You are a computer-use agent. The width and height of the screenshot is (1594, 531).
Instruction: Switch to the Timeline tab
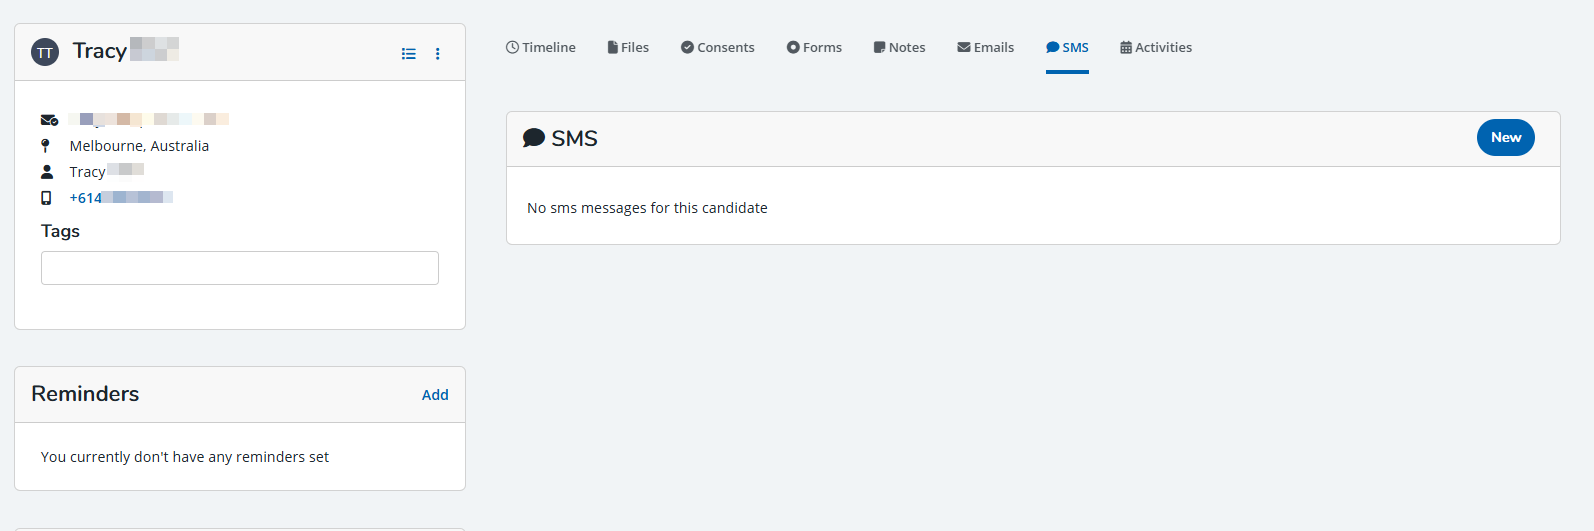pyautogui.click(x=541, y=48)
